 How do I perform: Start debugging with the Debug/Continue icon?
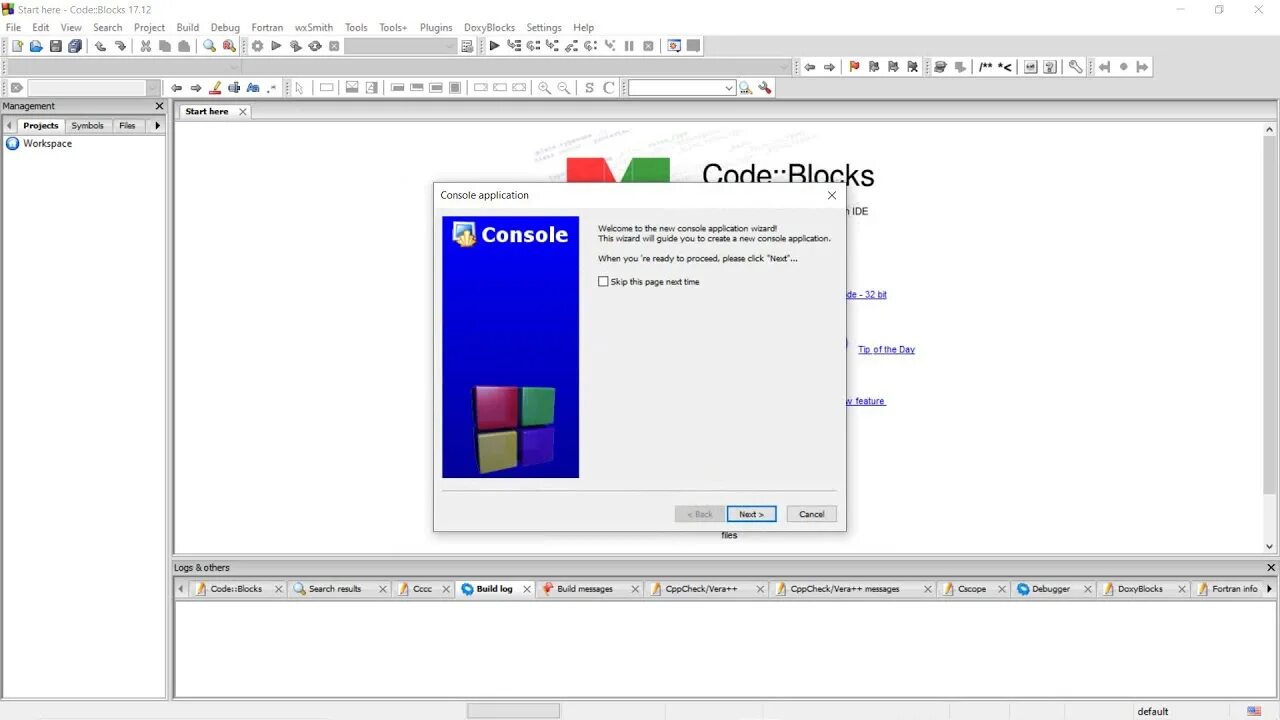(x=494, y=46)
